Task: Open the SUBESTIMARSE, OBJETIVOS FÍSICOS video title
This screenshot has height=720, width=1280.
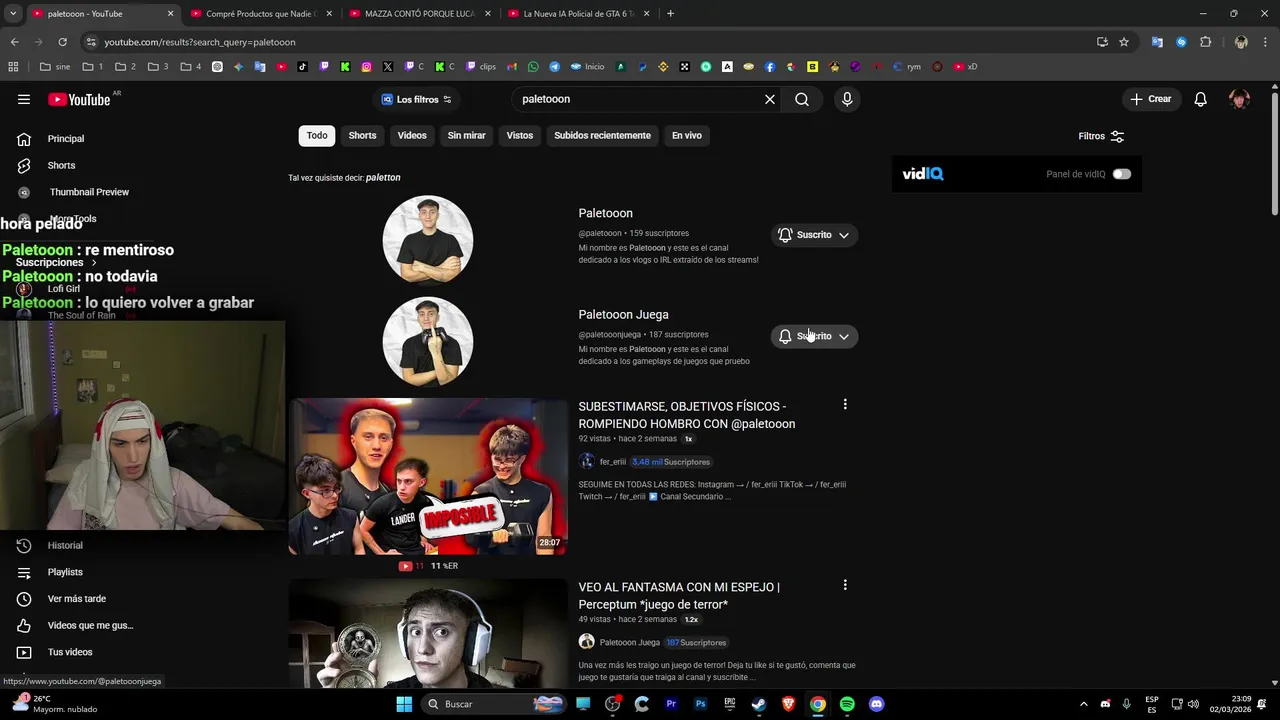Action: (687, 415)
